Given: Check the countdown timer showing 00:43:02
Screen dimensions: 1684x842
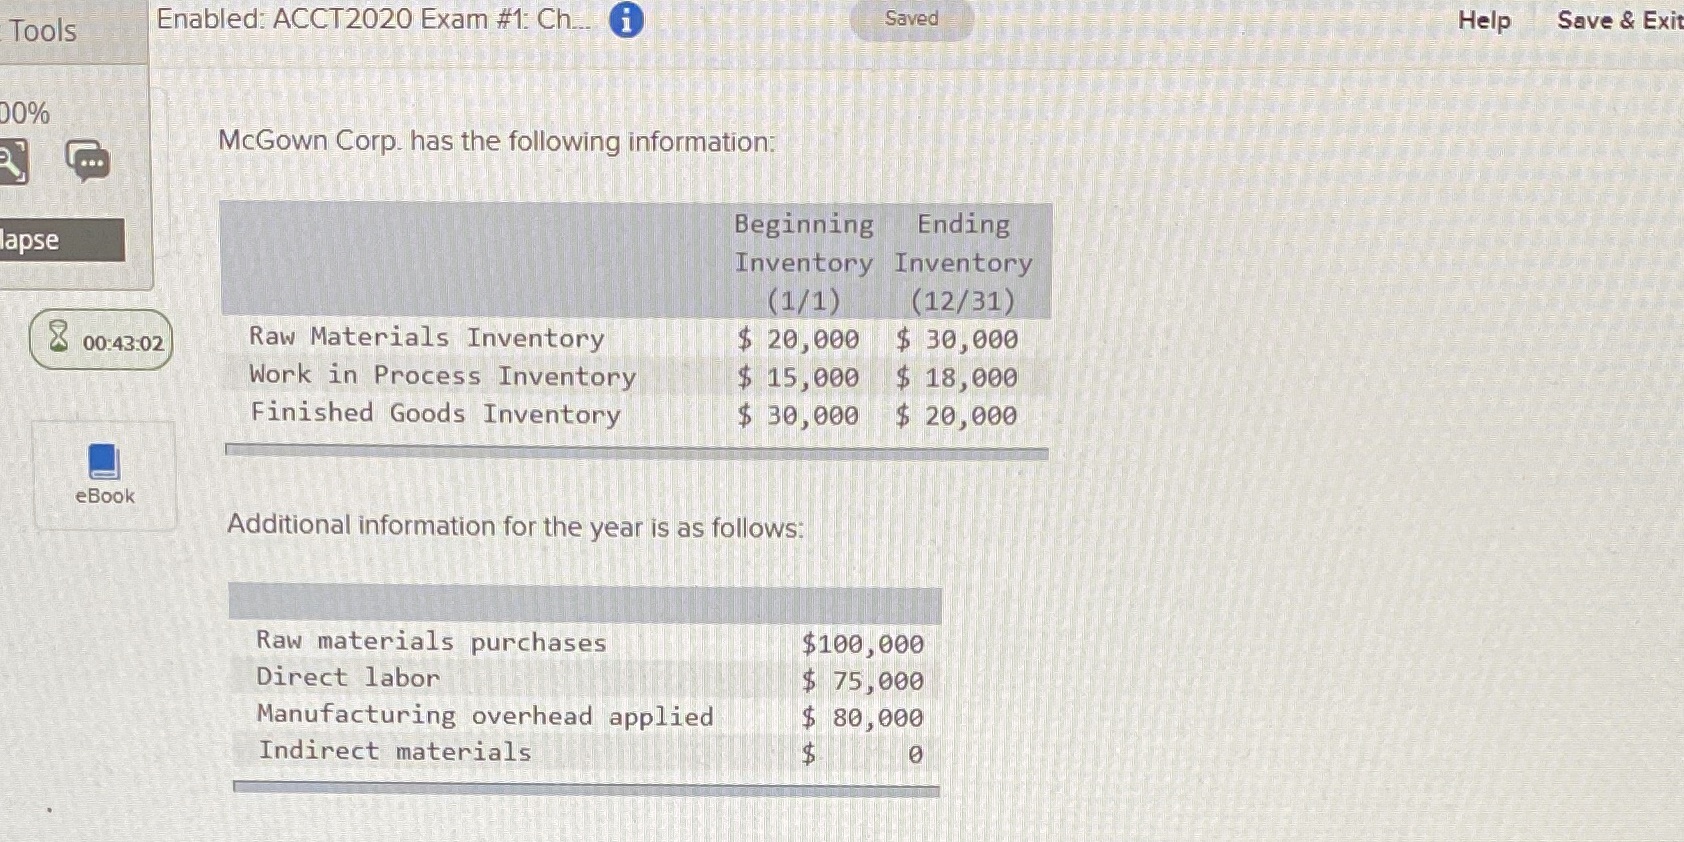Looking at the screenshot, I should click(x=114, y=342).
